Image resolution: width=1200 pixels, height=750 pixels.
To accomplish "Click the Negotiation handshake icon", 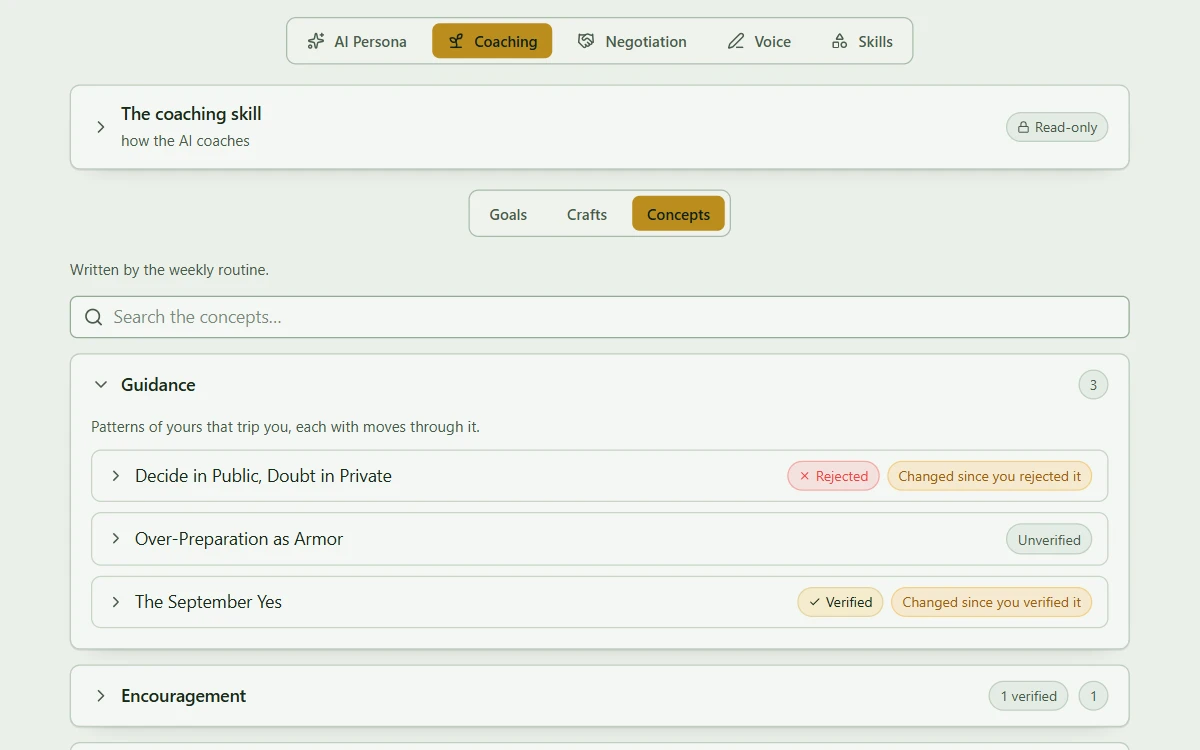I will click(586, 41).
